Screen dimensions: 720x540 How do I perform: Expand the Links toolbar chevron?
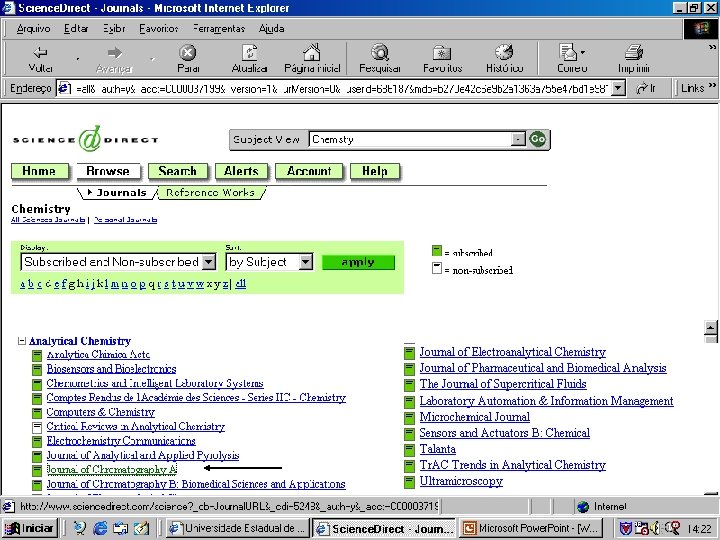click(x=712, y=85)
